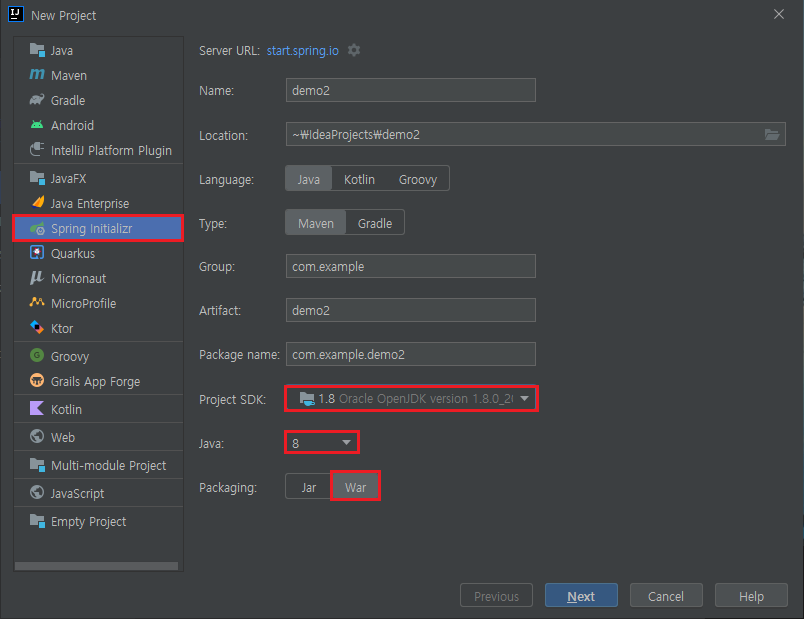Click the Next button
The height and width of the screenshot is (619, 804).
[581, 595]
